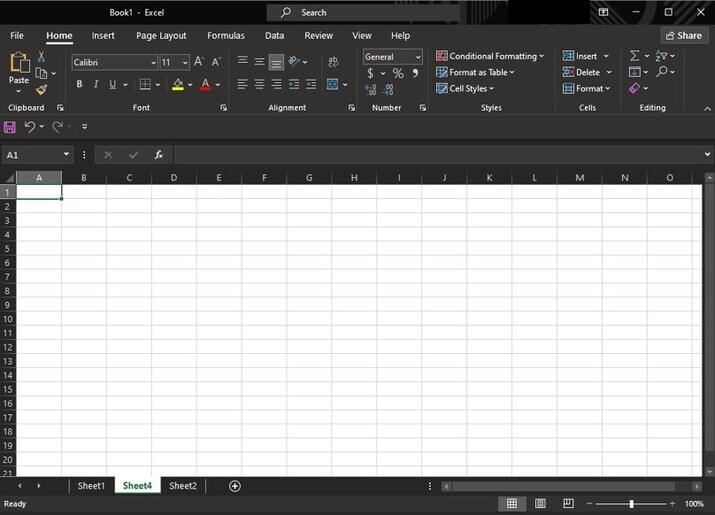Toggle align text right
The height and width of the screenshot is (515, 715).
click(x=276, y=84)
